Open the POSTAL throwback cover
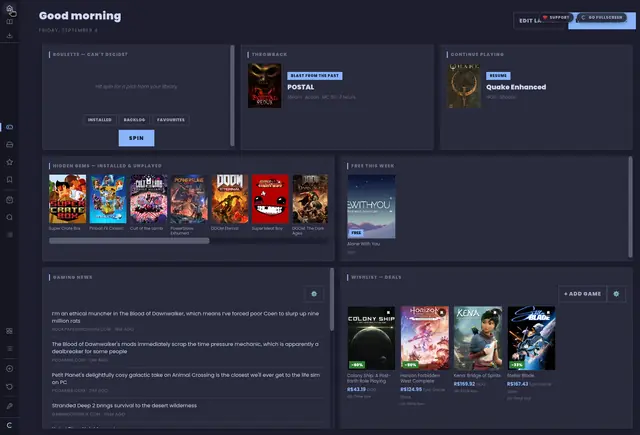640x435 pixels. 264,86
